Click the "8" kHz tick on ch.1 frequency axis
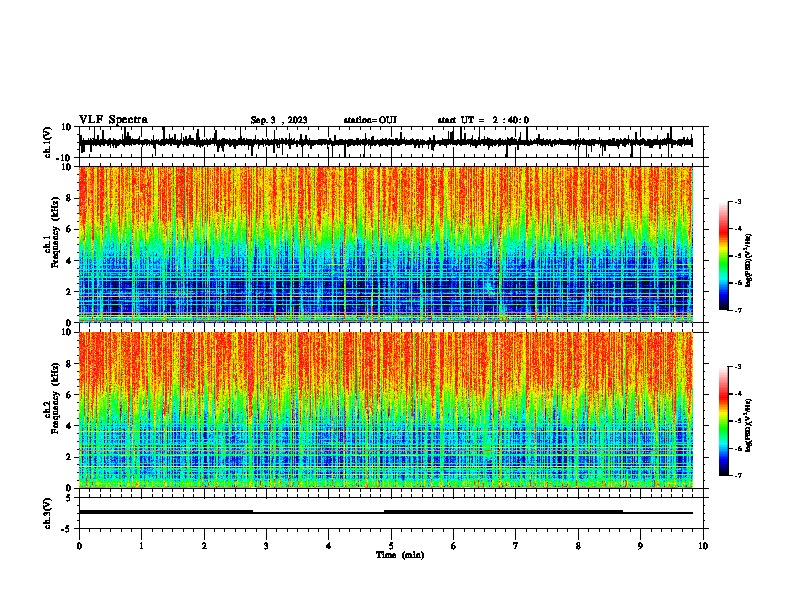The width and height of the screenshot is (792, 612). 69,198
